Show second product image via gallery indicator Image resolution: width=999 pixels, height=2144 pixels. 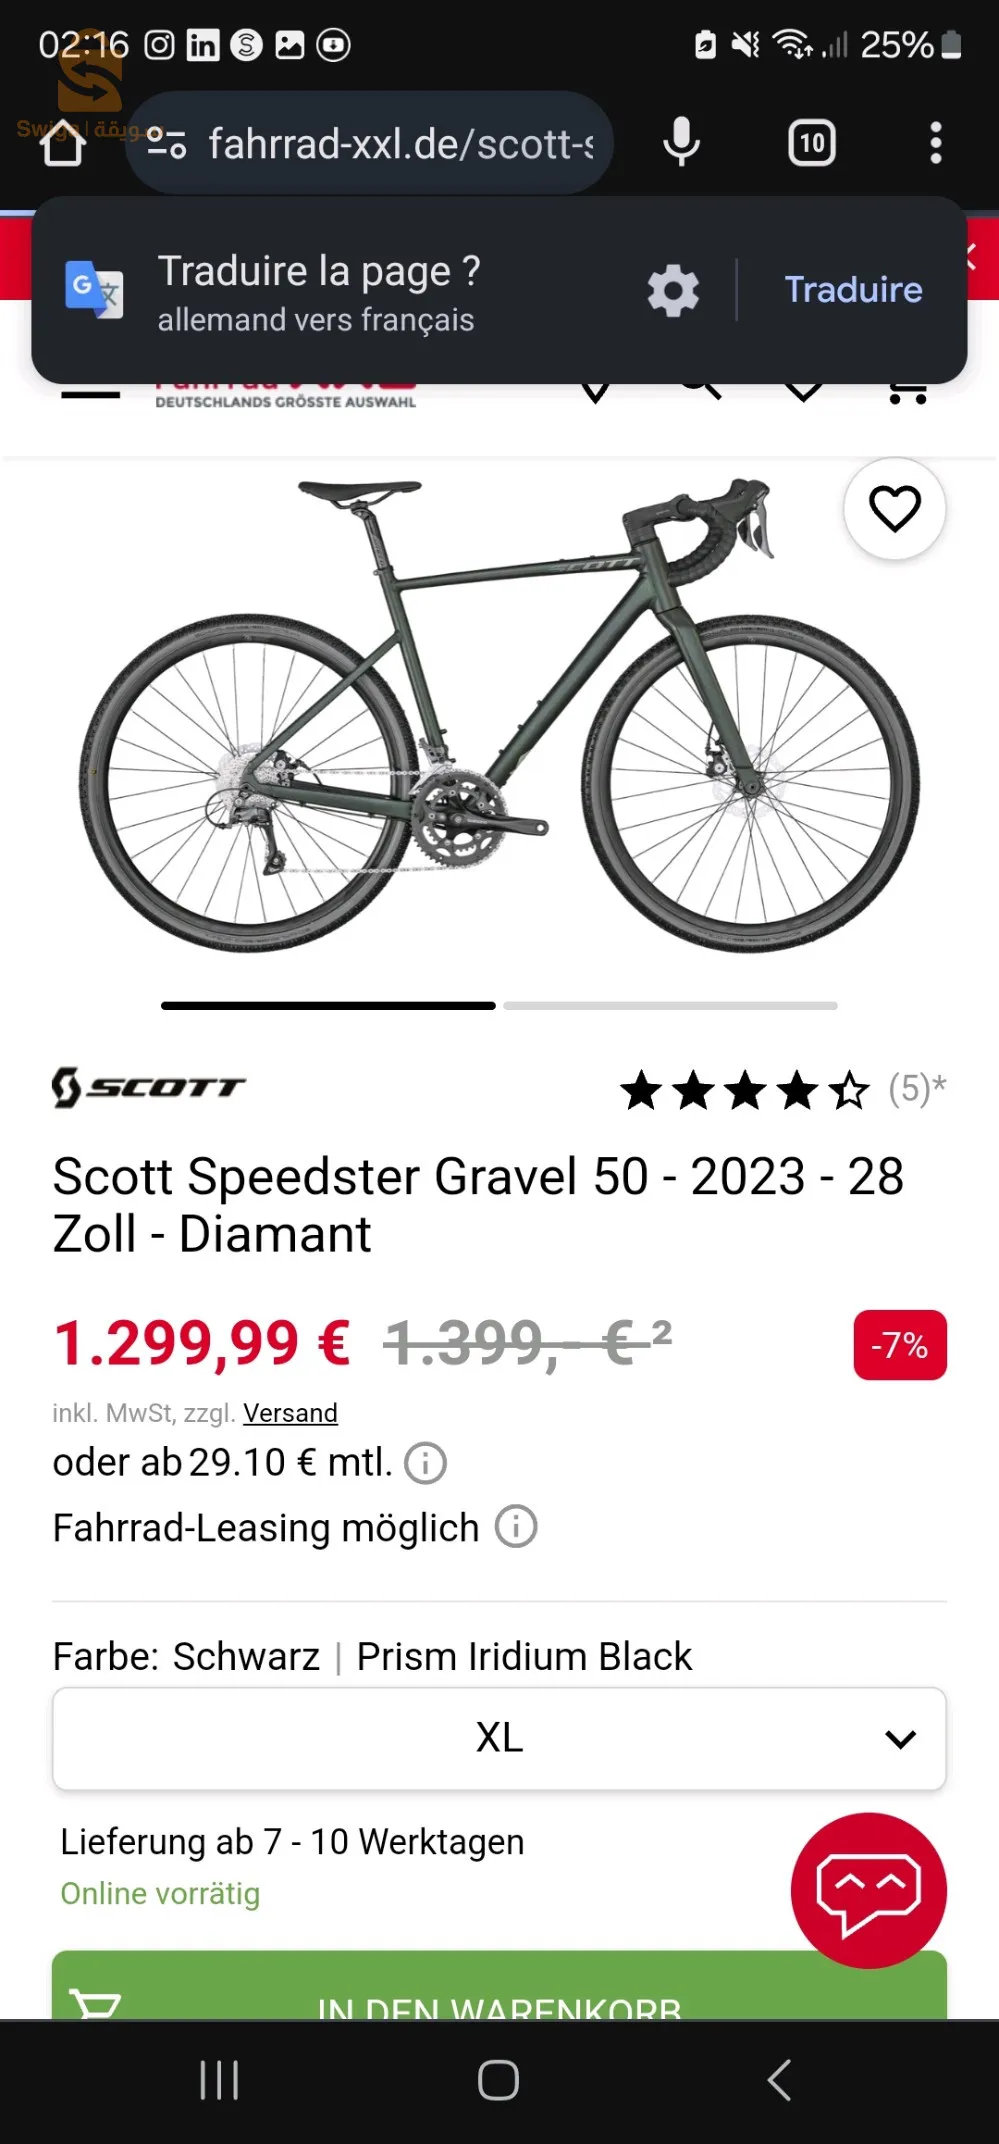(670, 1006)
